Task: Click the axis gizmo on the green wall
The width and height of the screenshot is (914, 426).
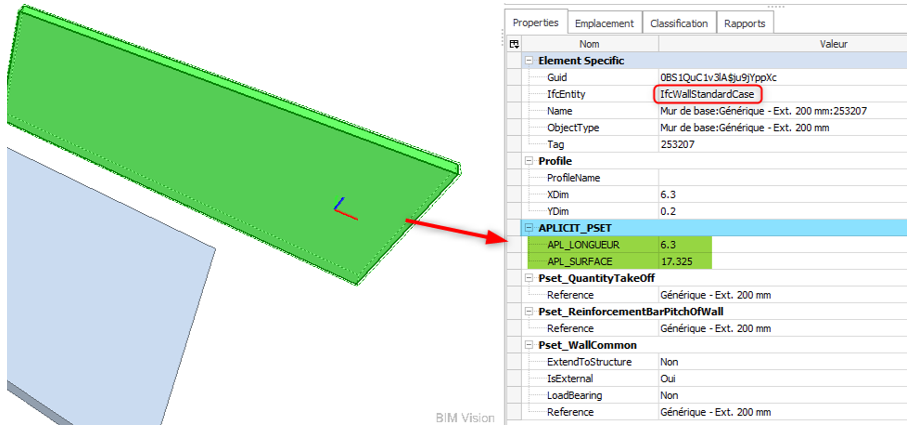Action: [x=344, y=208]
